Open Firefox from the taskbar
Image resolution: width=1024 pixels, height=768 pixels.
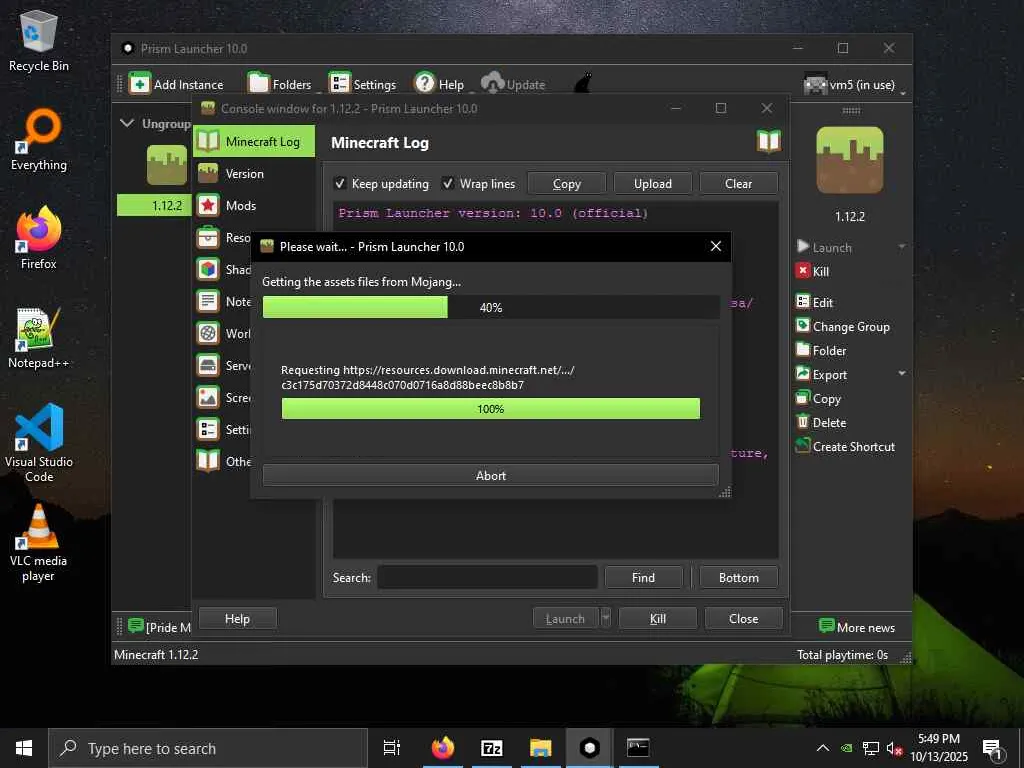tap(443, 748)
